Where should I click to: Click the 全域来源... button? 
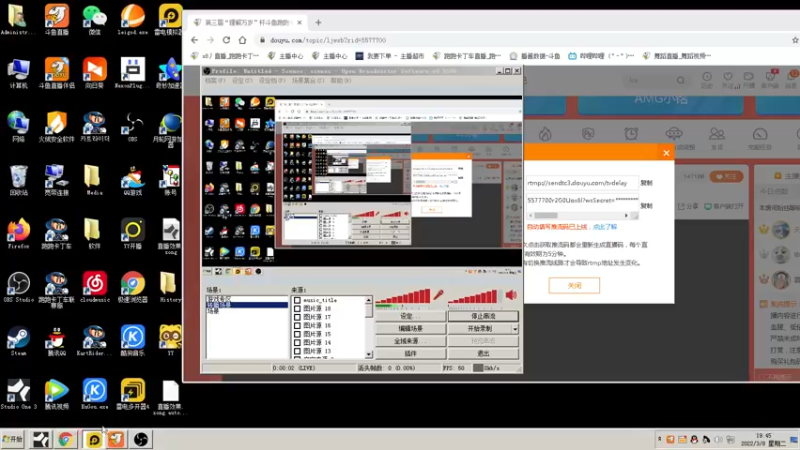[411, 341]
